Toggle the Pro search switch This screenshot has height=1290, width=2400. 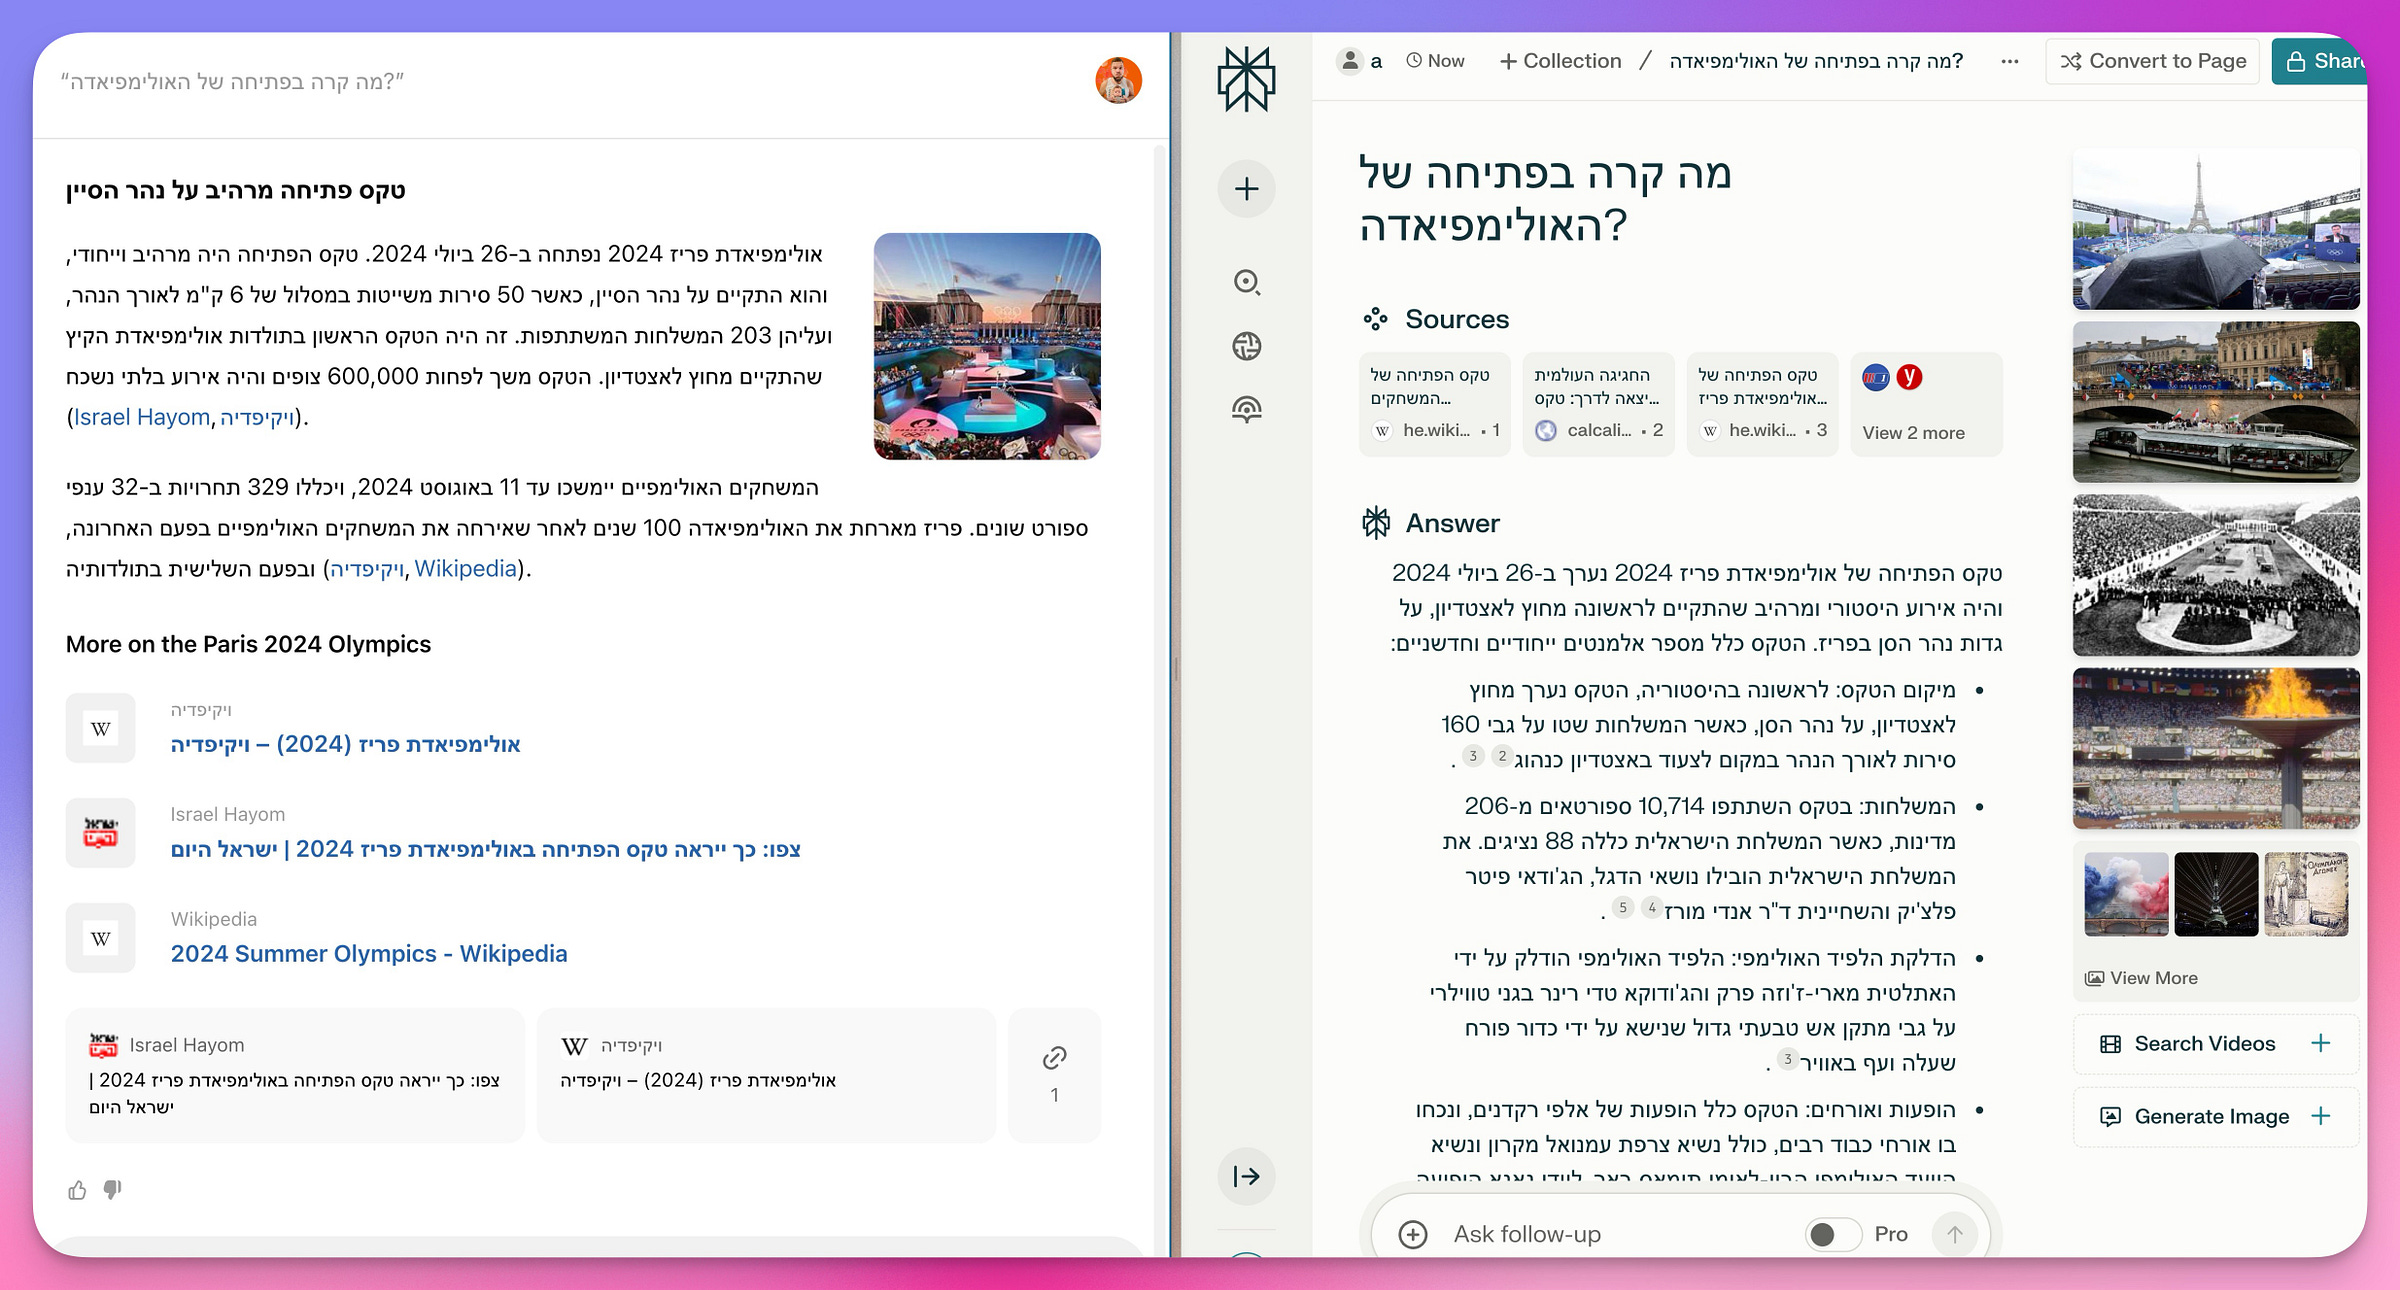pos(1832,1234)
